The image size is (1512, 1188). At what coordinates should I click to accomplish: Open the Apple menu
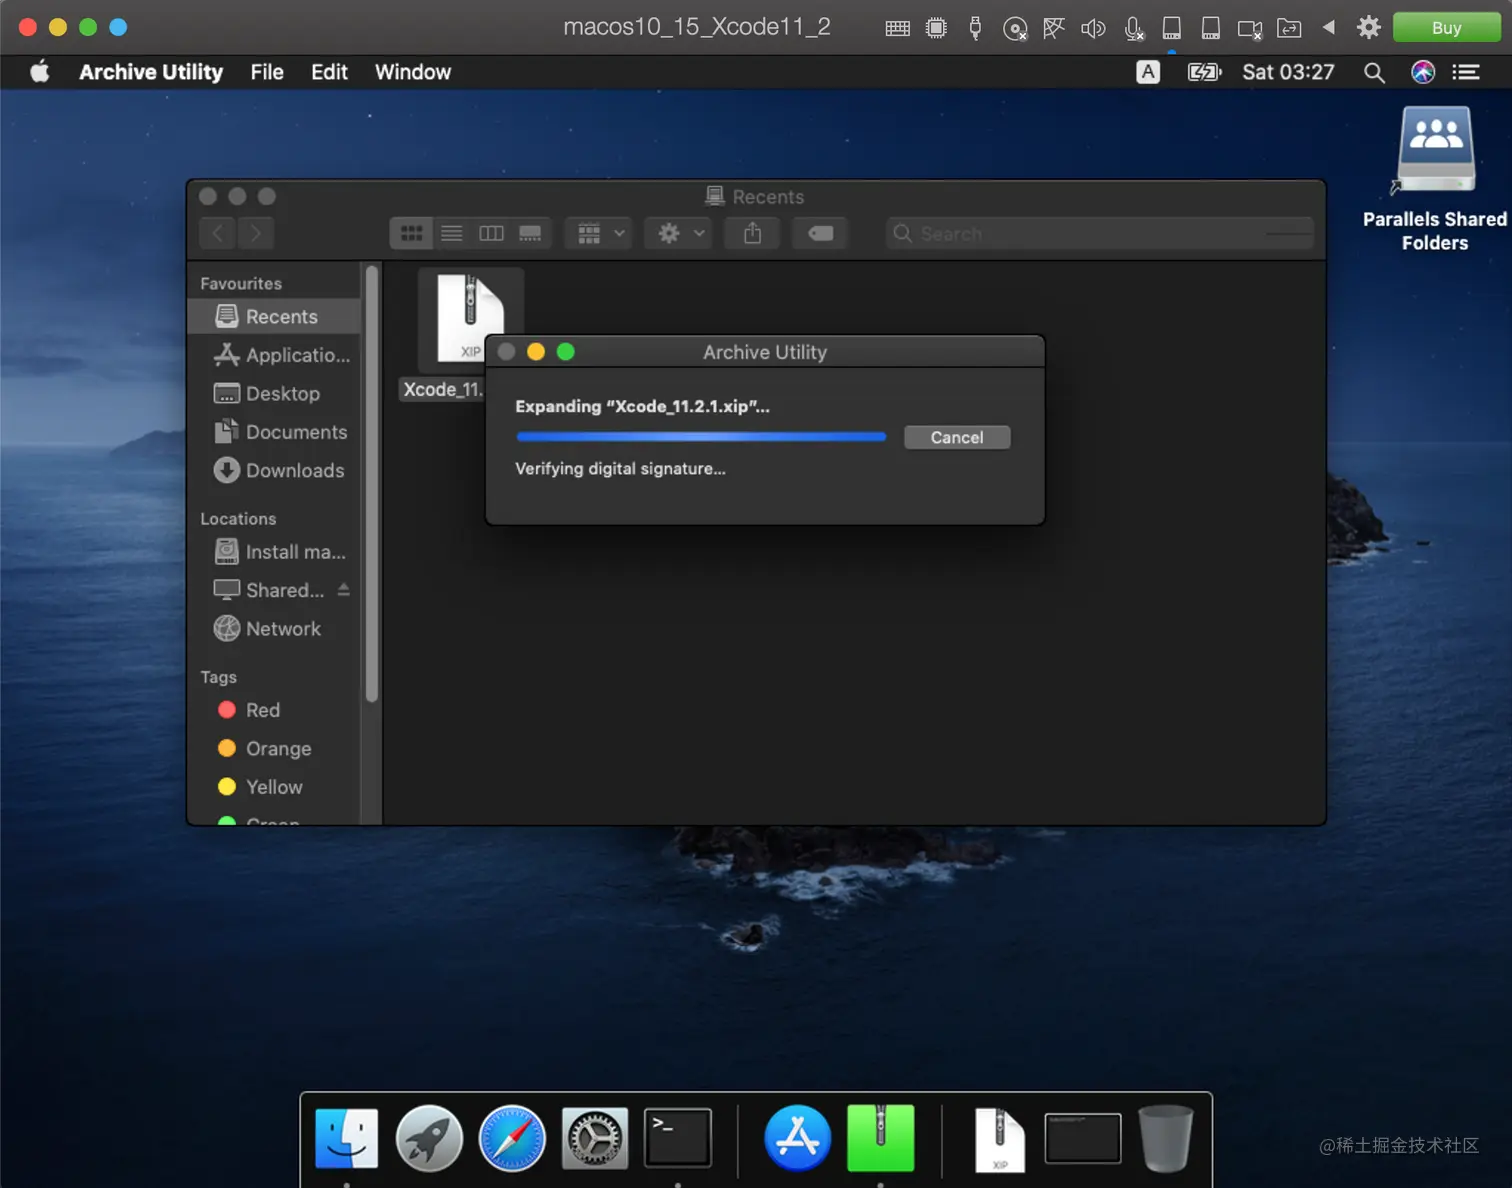pyautogui.click(x=40, y=72)
